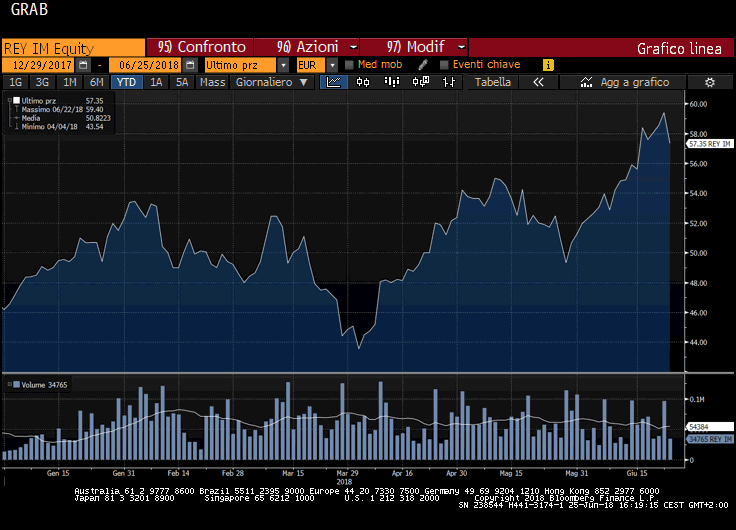This screenshot has height=530, width=736.
Task: Click the 95) Confronto button
Action: pos(200,47)
